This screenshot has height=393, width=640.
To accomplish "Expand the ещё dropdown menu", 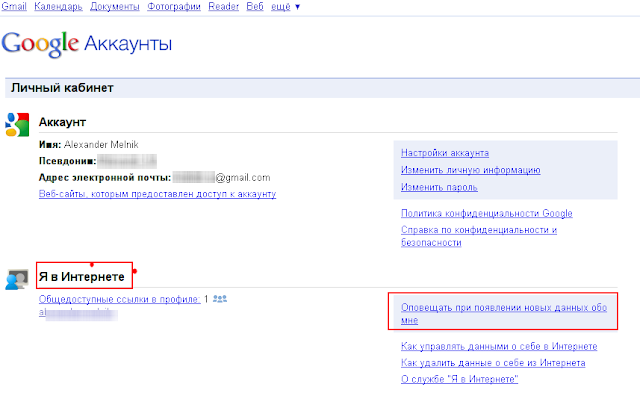I will (x=286, y=7).
